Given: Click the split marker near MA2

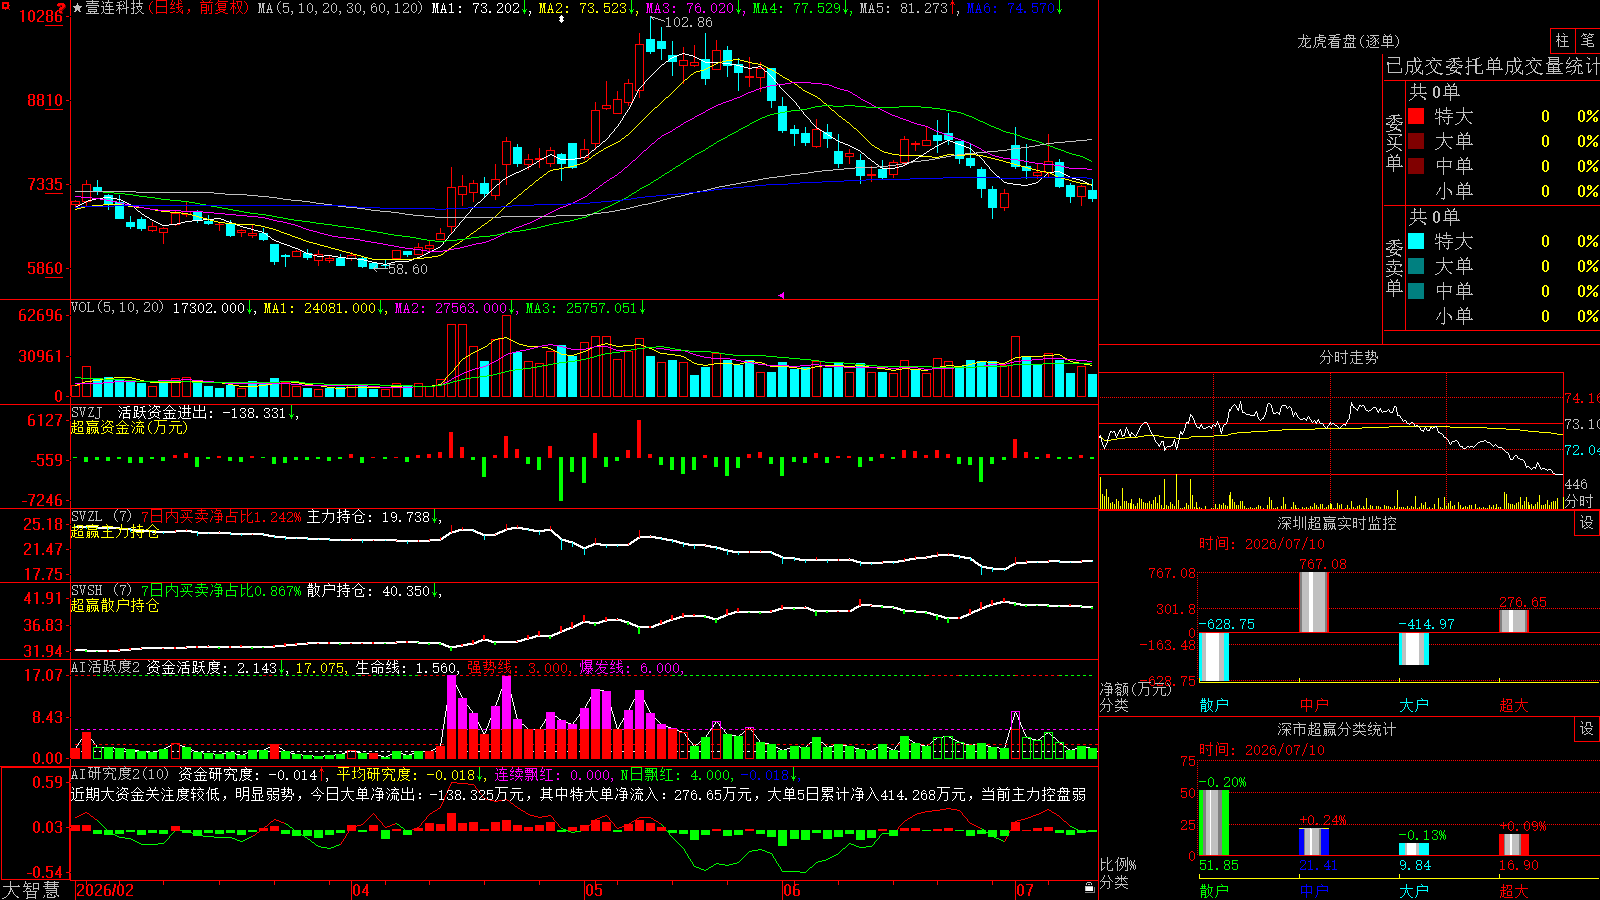Looking at the screenshot, I should tap(561, 19).
